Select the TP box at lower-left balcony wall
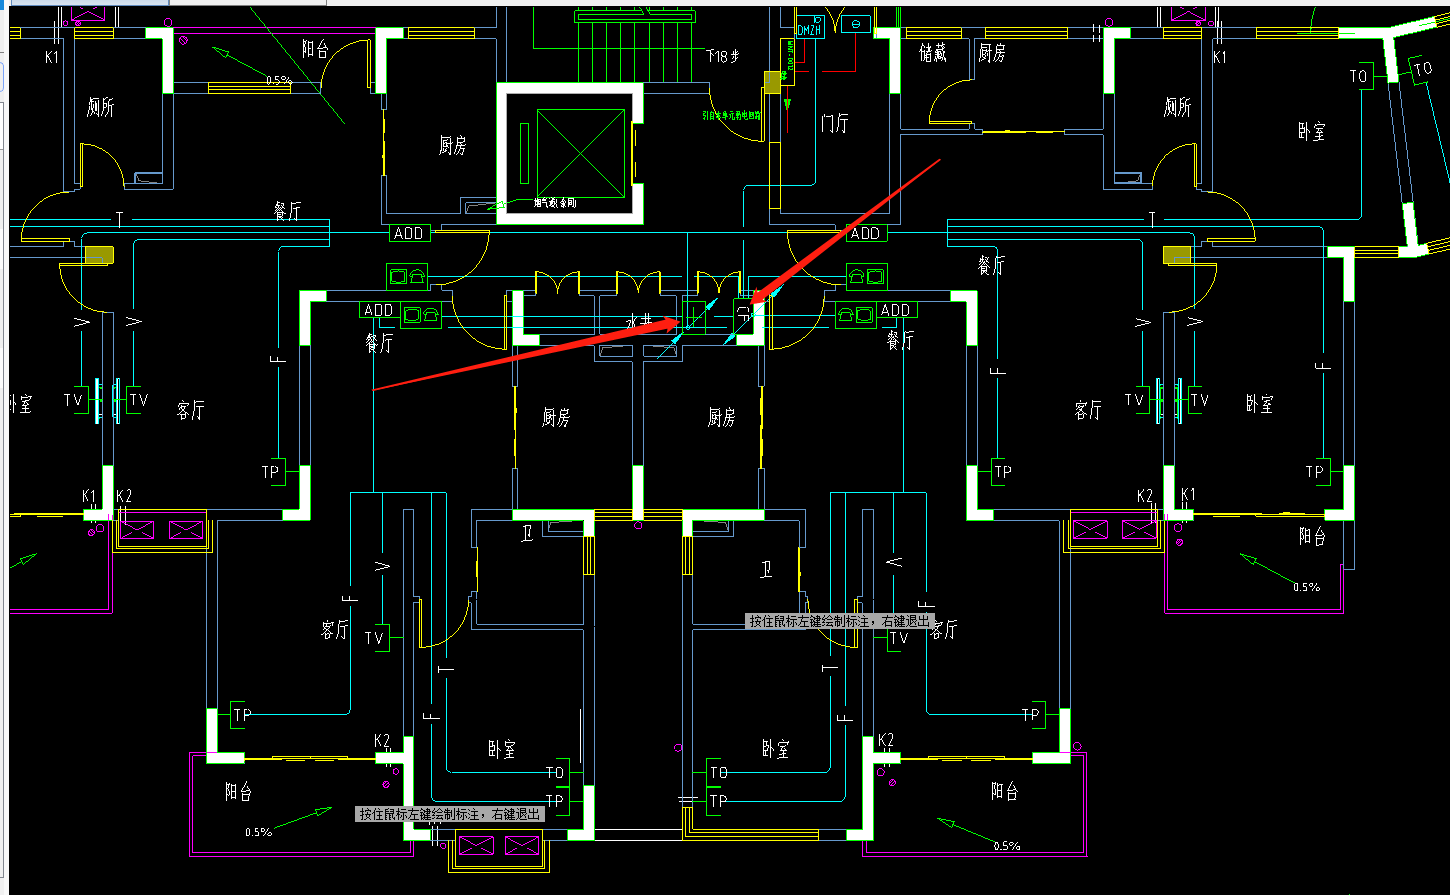Viewport: 1450px width, 895px height. 242,714
